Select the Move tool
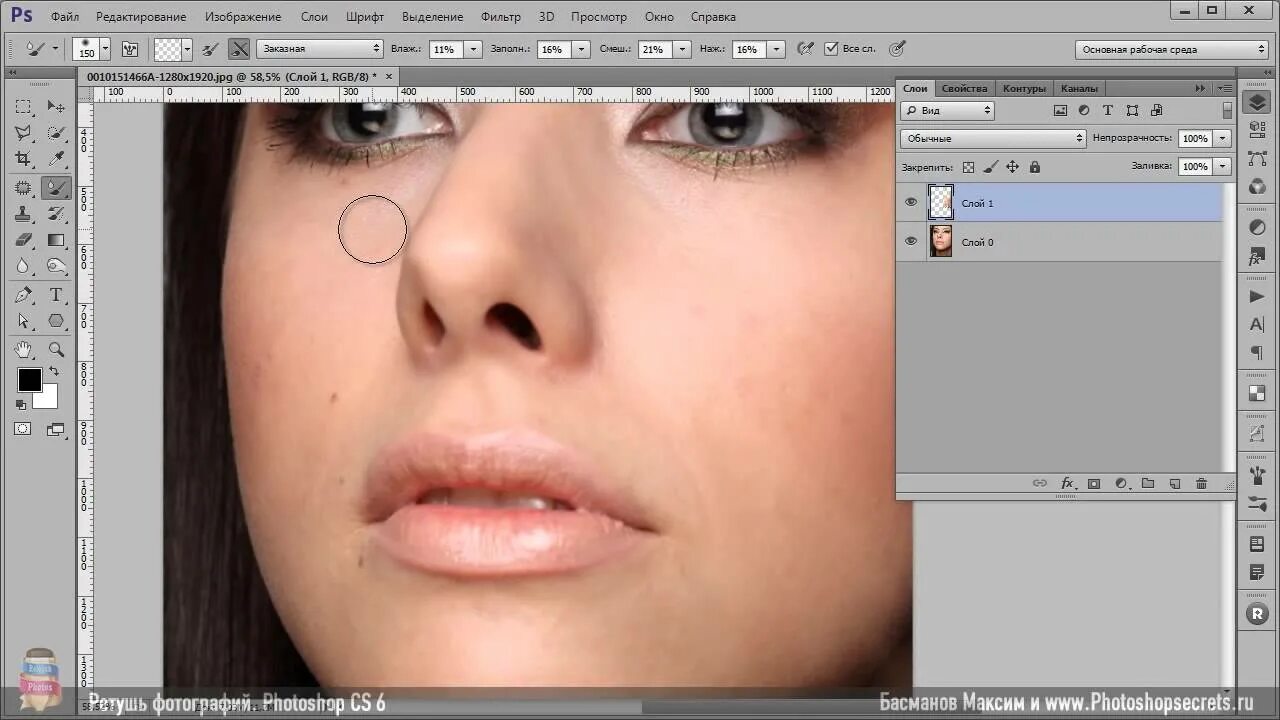The width and height of the screenshot is (1280, 720). pos(56,106)
